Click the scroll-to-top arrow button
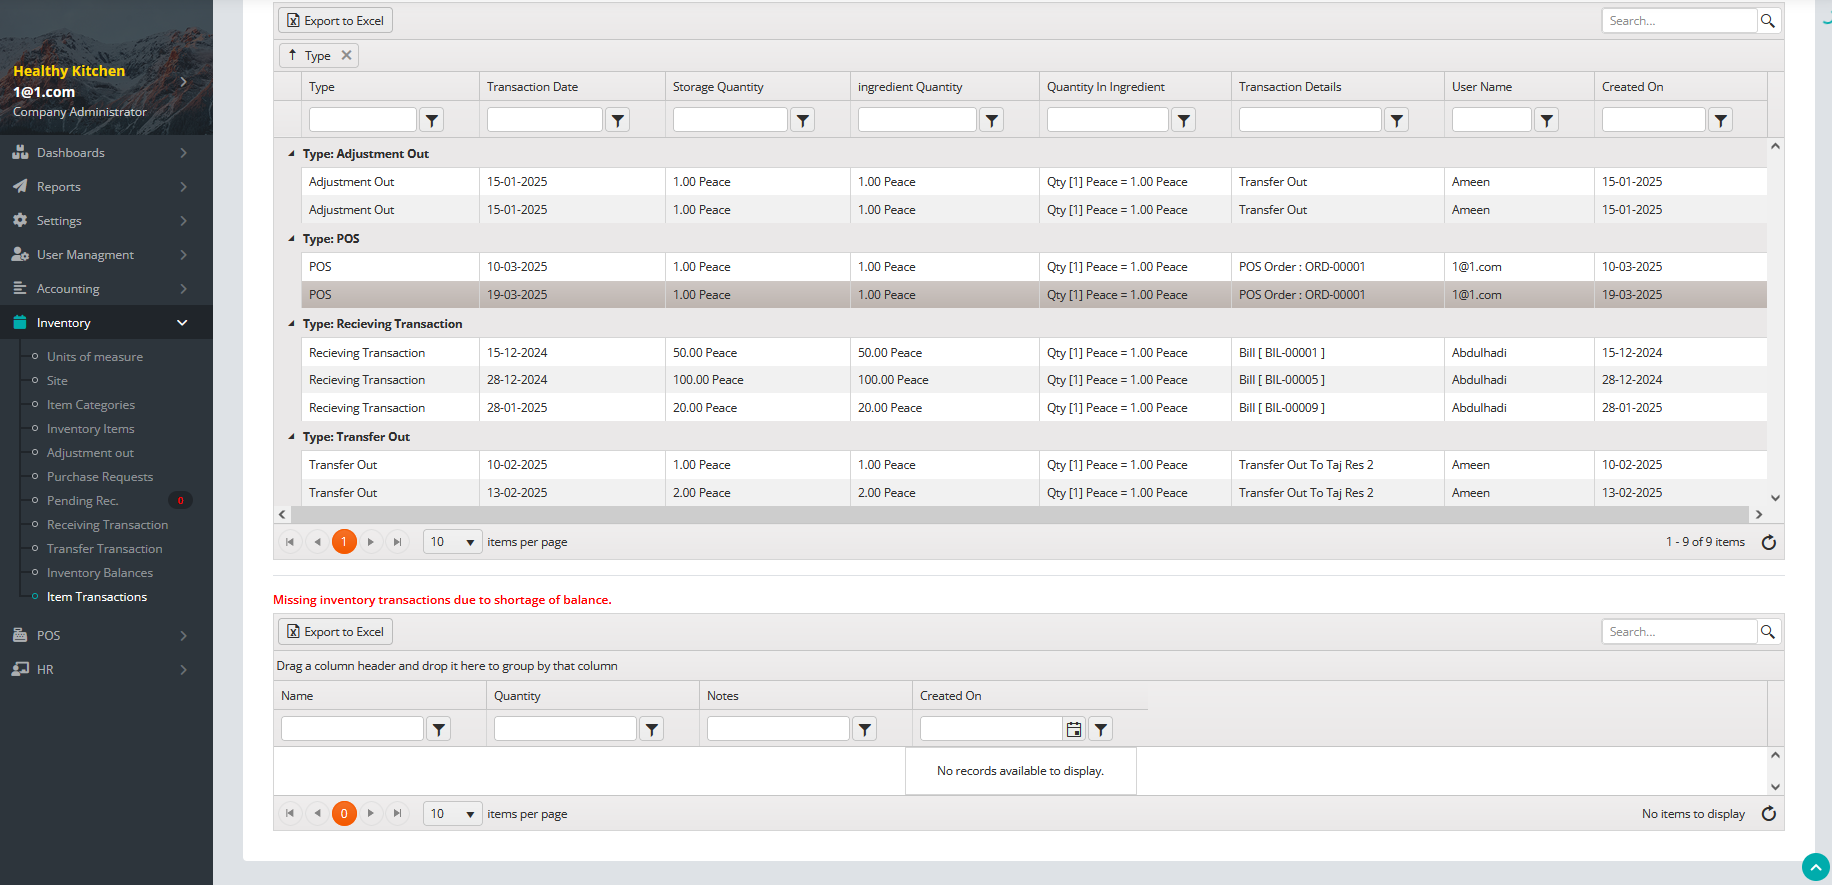This screenshot has width=1832, height=885. point(1815,867)
